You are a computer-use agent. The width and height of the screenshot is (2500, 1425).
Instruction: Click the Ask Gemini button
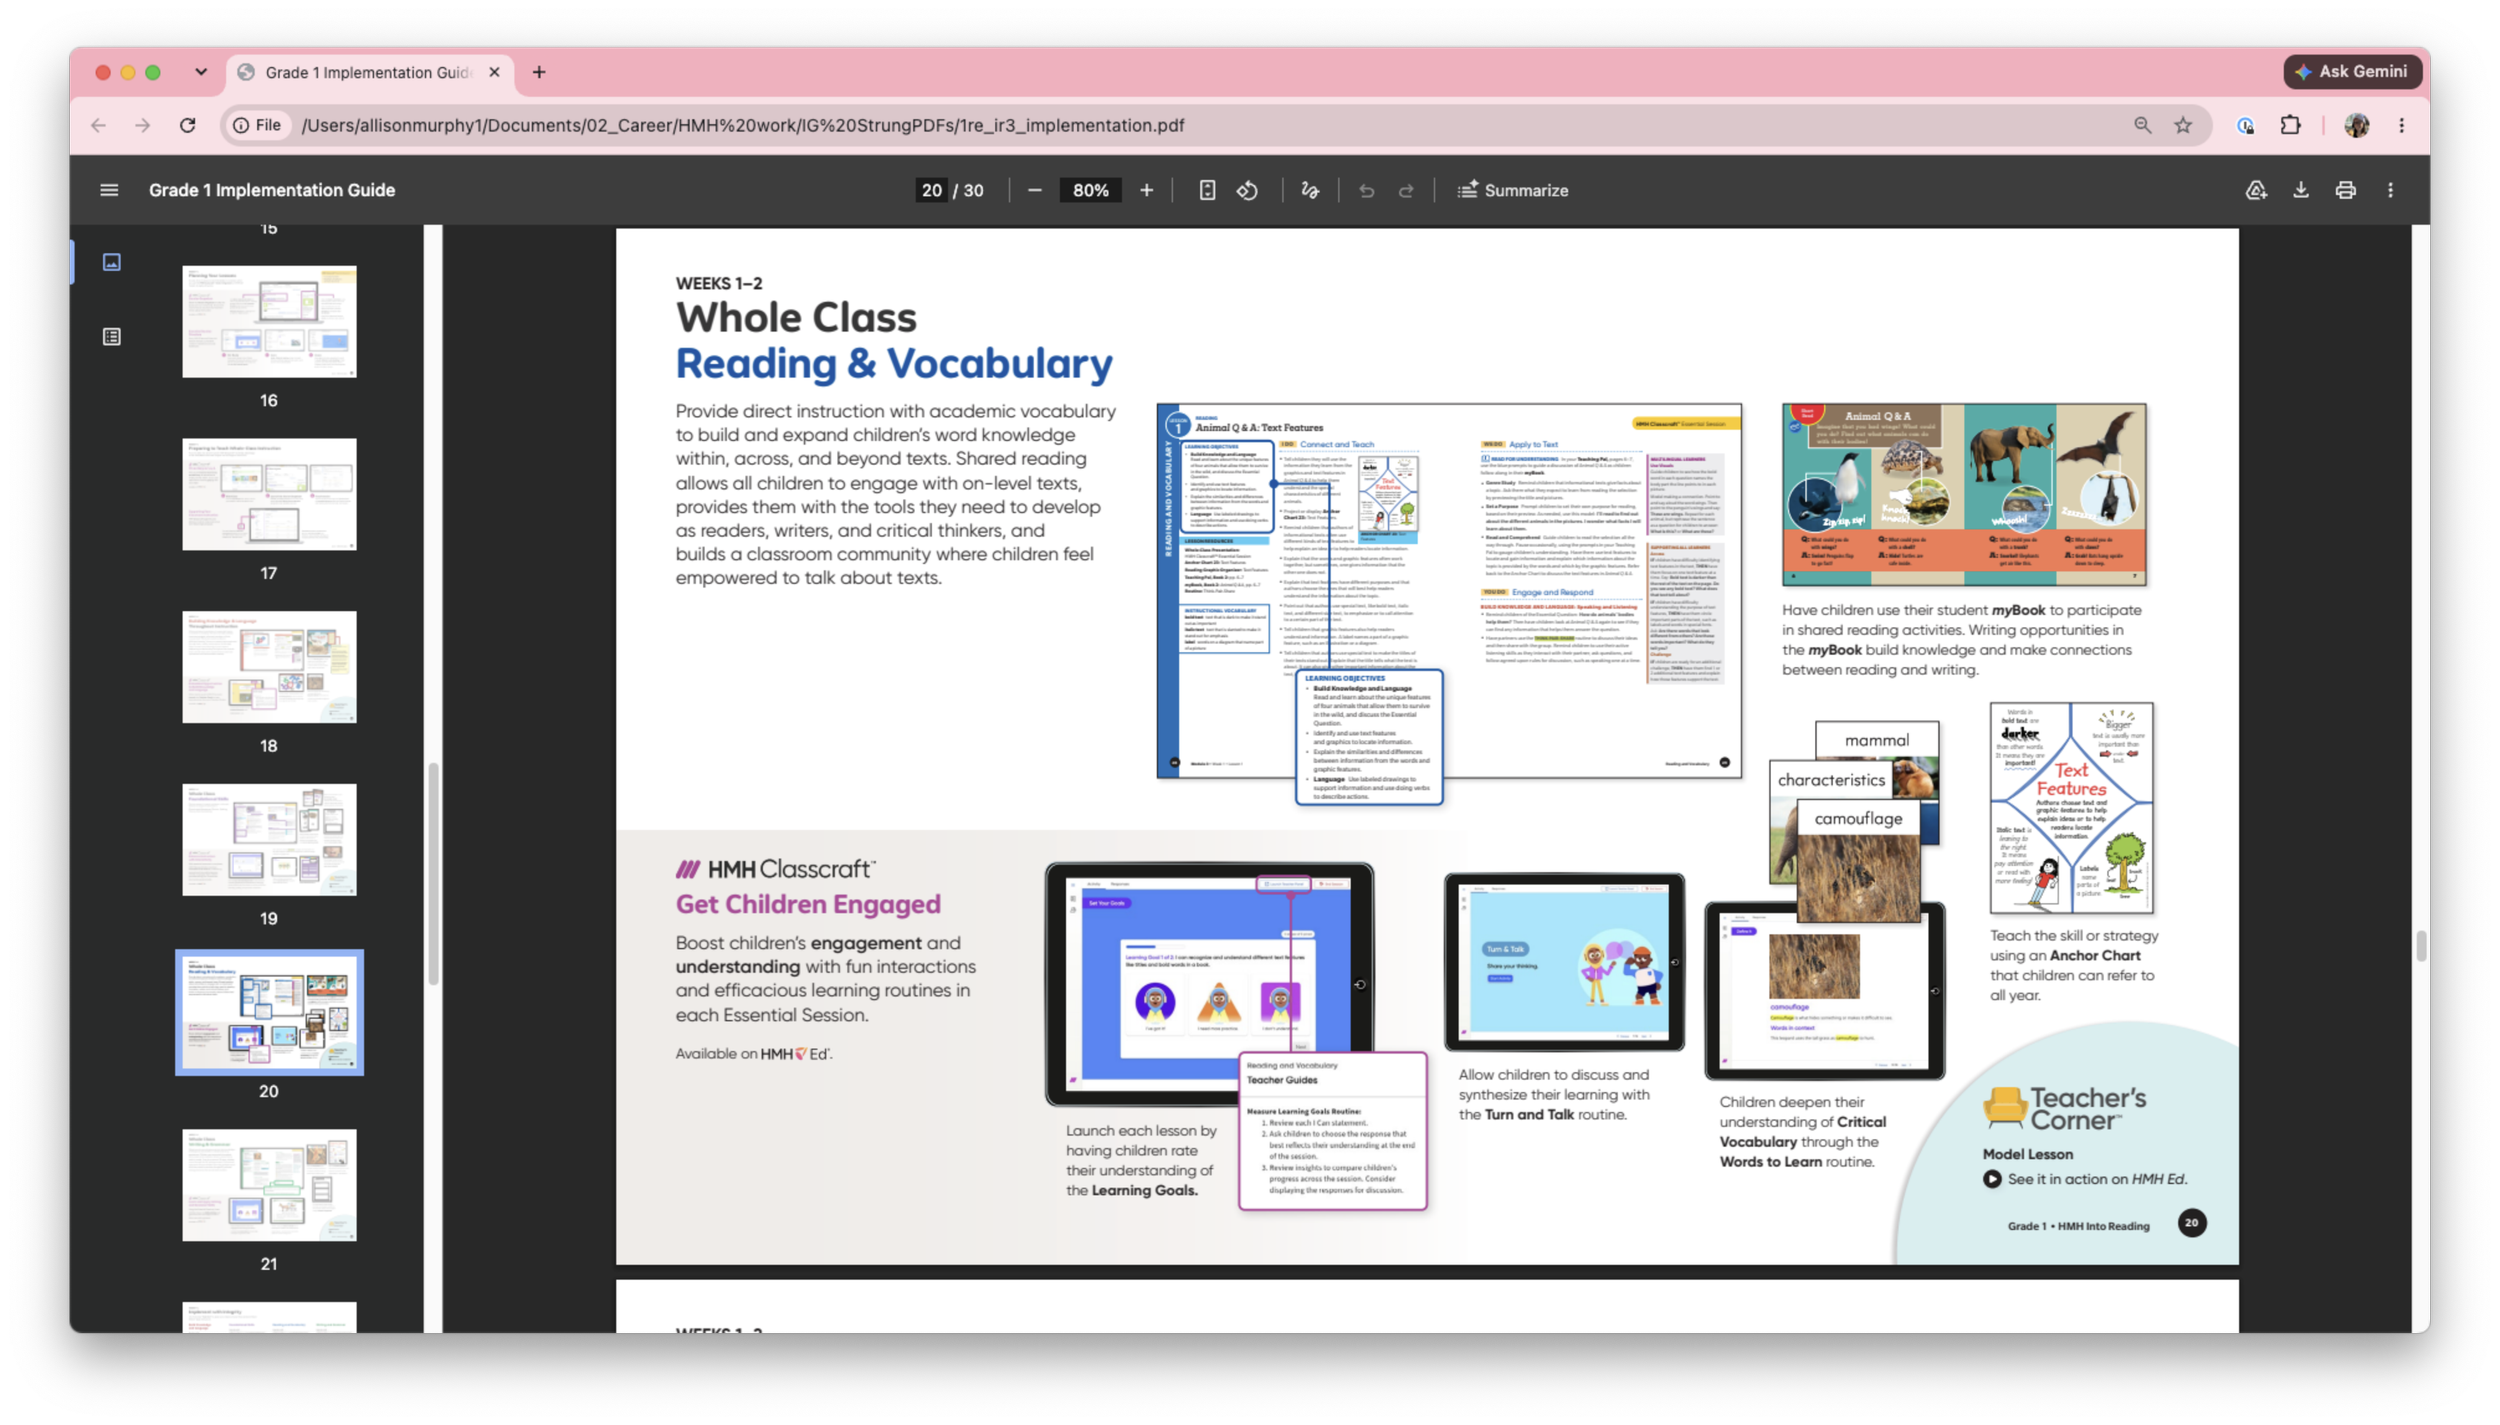(x=2351, y=72)
